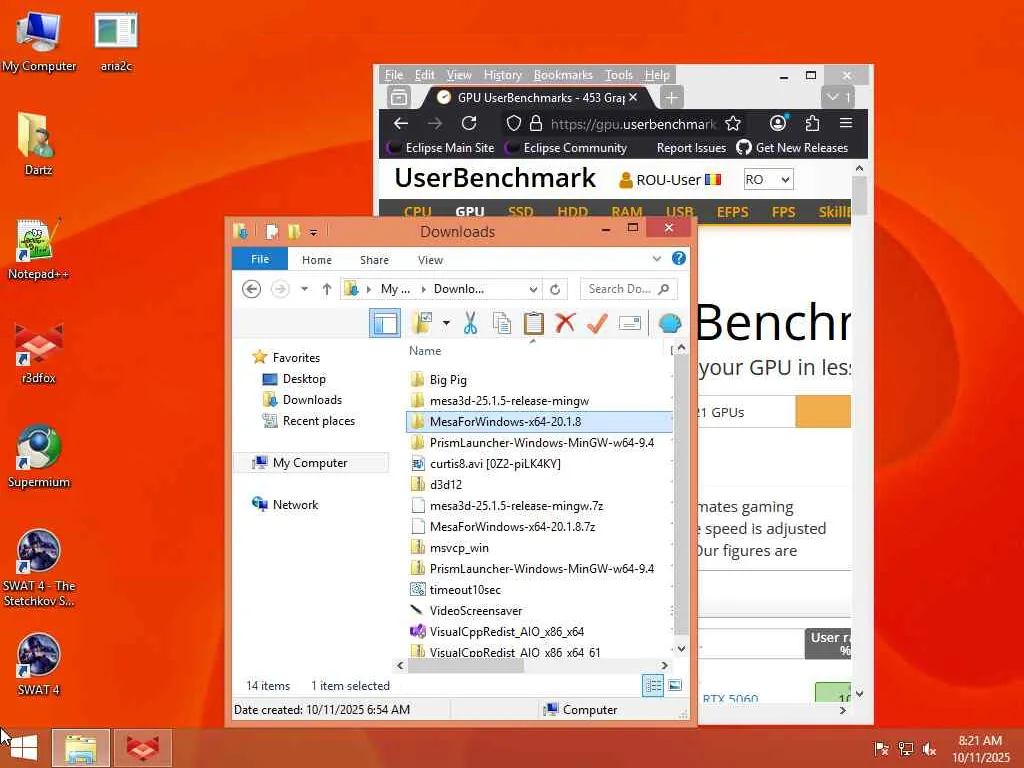Open the browser account icon
The image size is (1024, 768).
click(x=778, y=123)
